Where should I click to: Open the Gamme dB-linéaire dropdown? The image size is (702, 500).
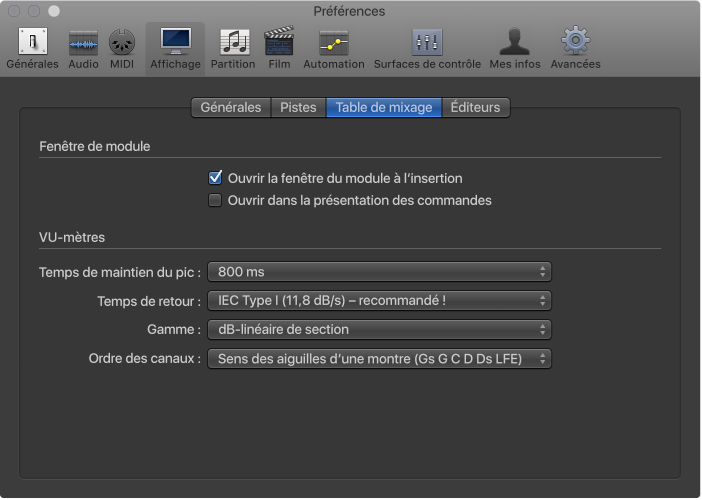tap(380, 329)
